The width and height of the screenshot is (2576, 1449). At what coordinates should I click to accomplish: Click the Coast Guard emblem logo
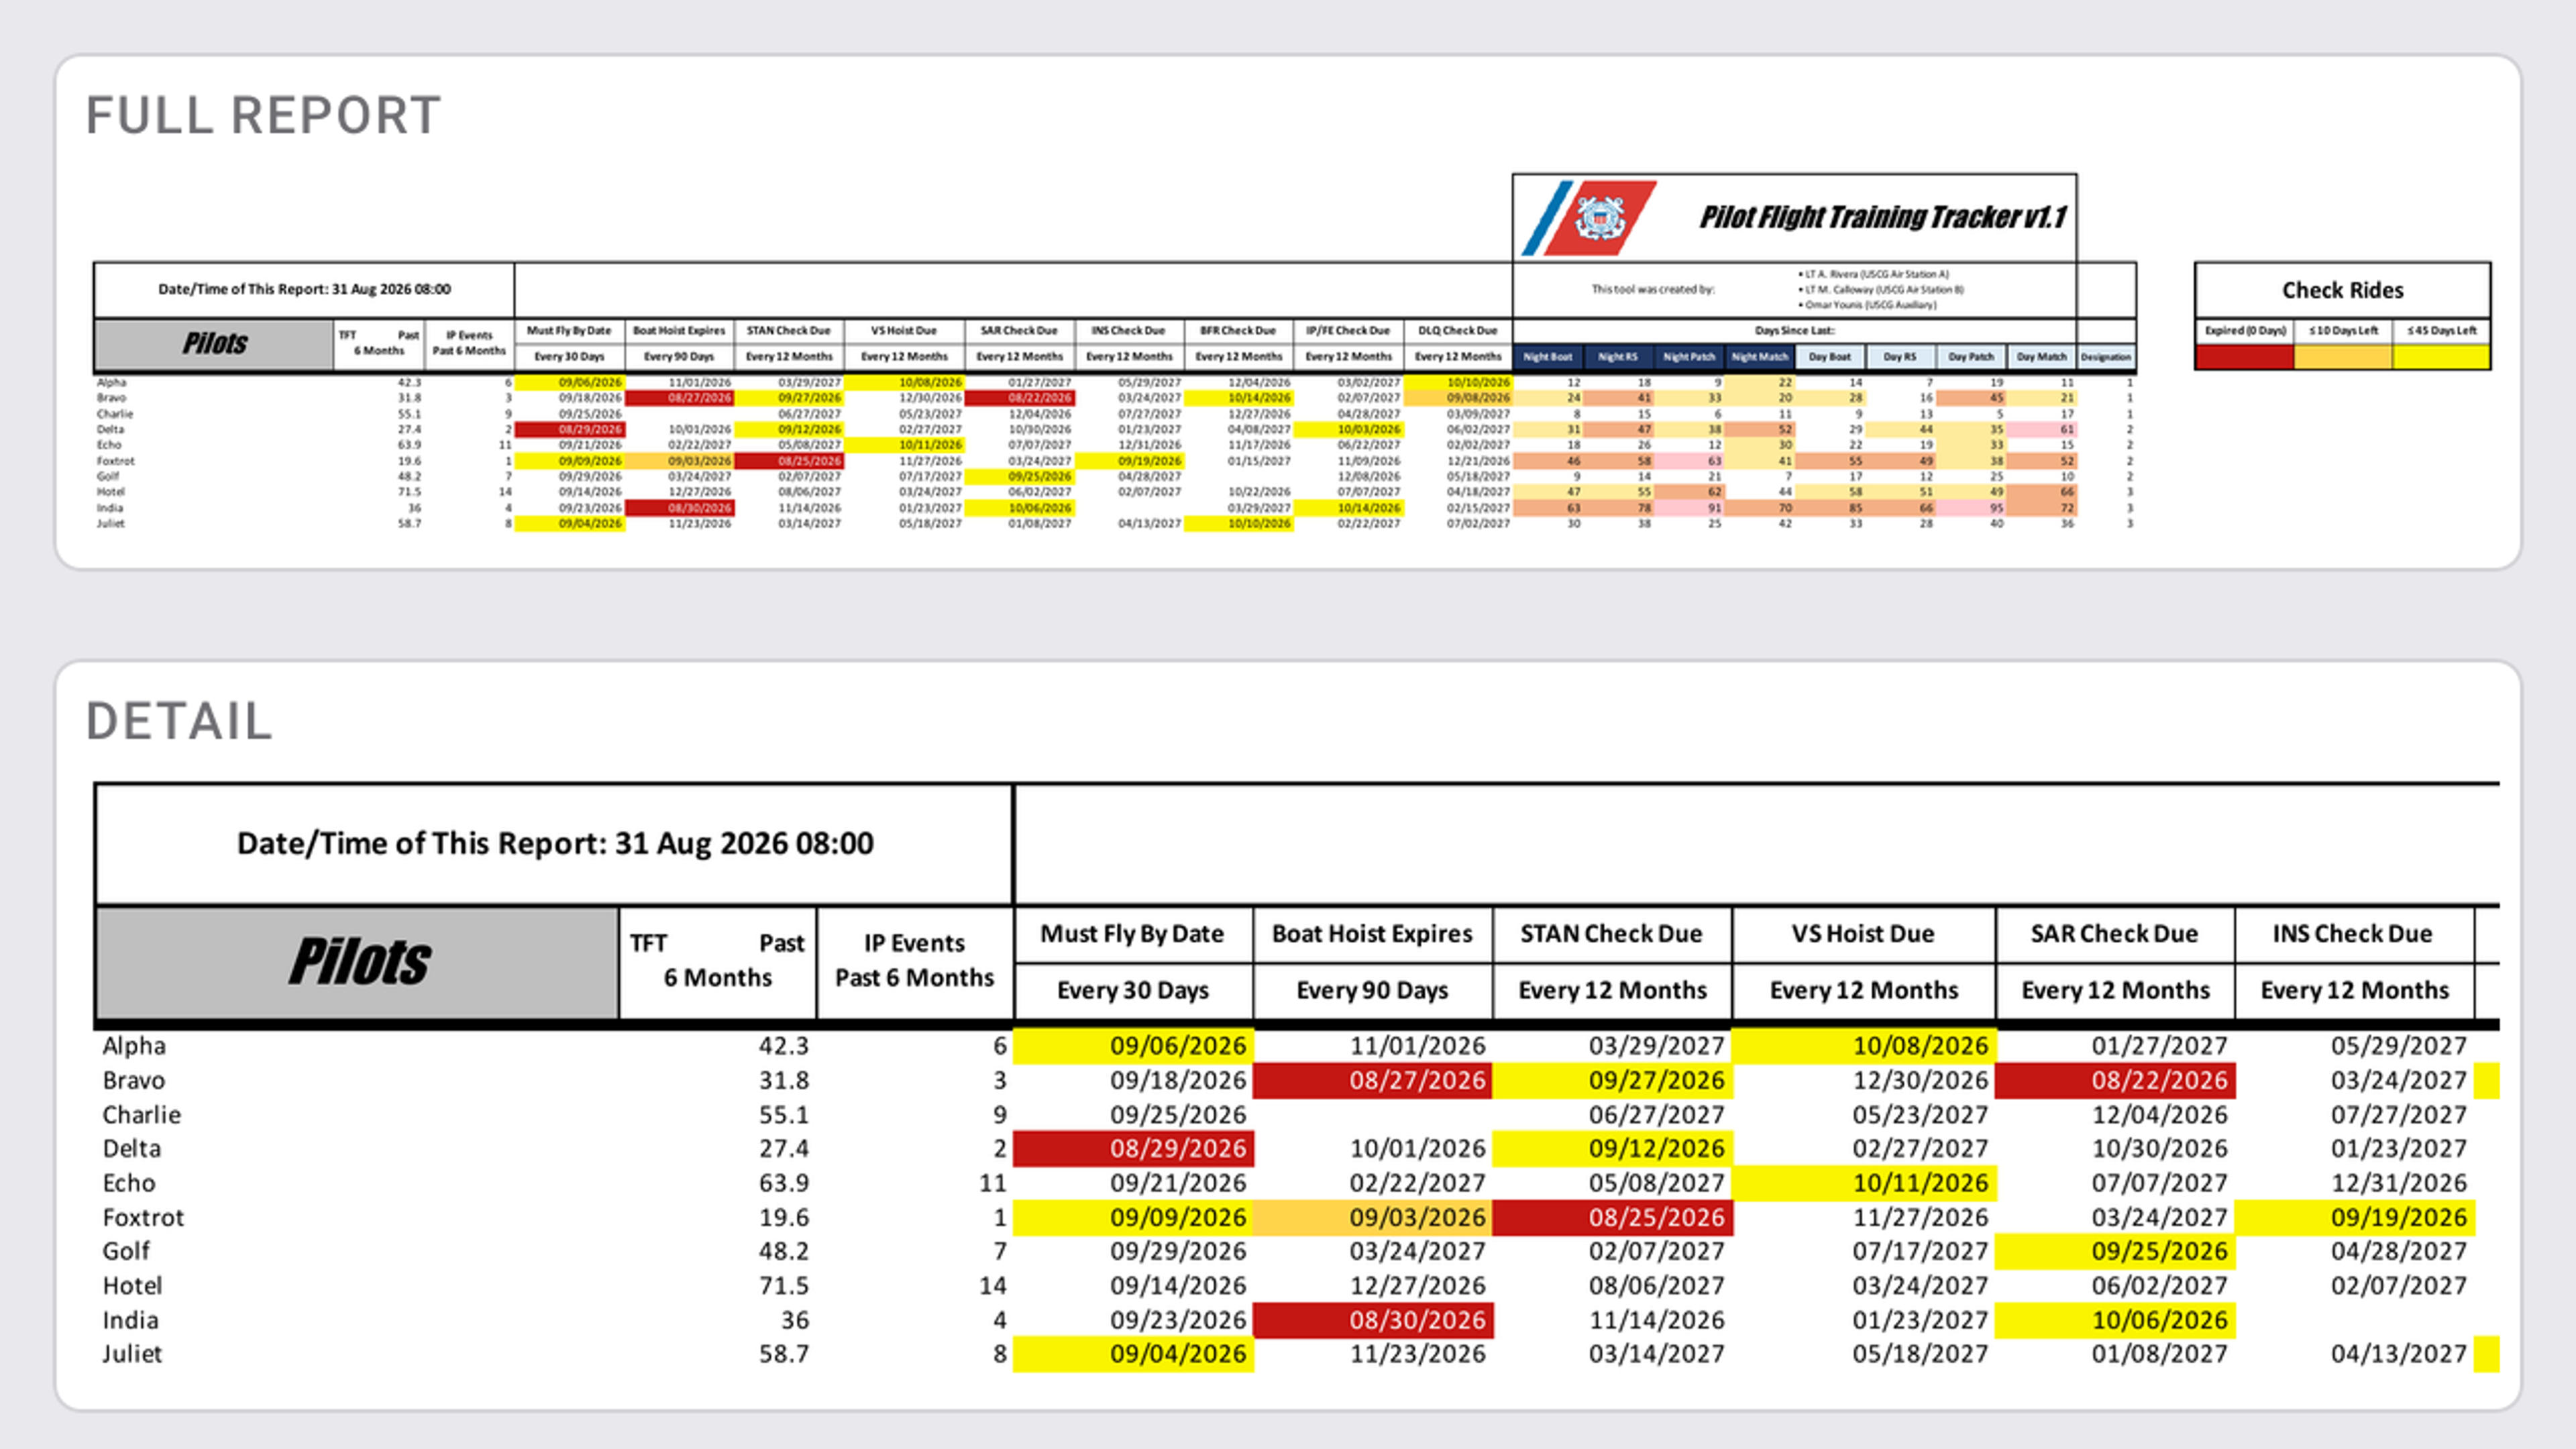[x=1590, y=217]
